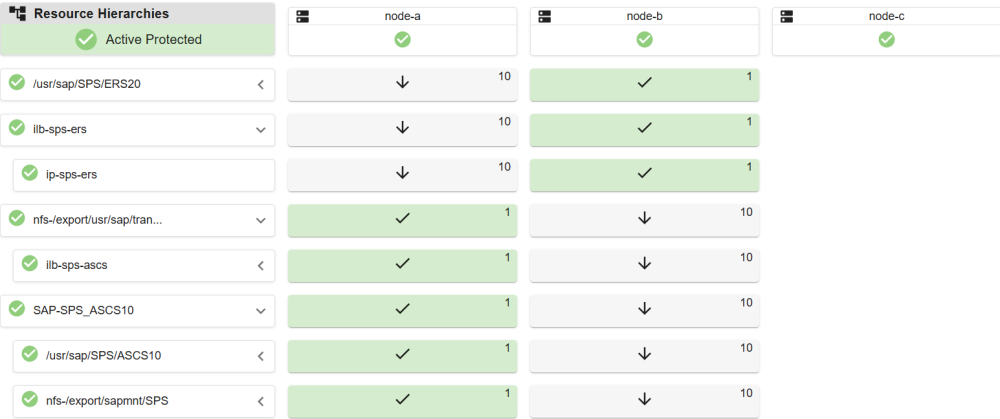Screen dimensions: 1000x419
Task: Expand the /usr/sap/SPS/ERS20 hierarchy chevron
Action: tap(260, 85)
